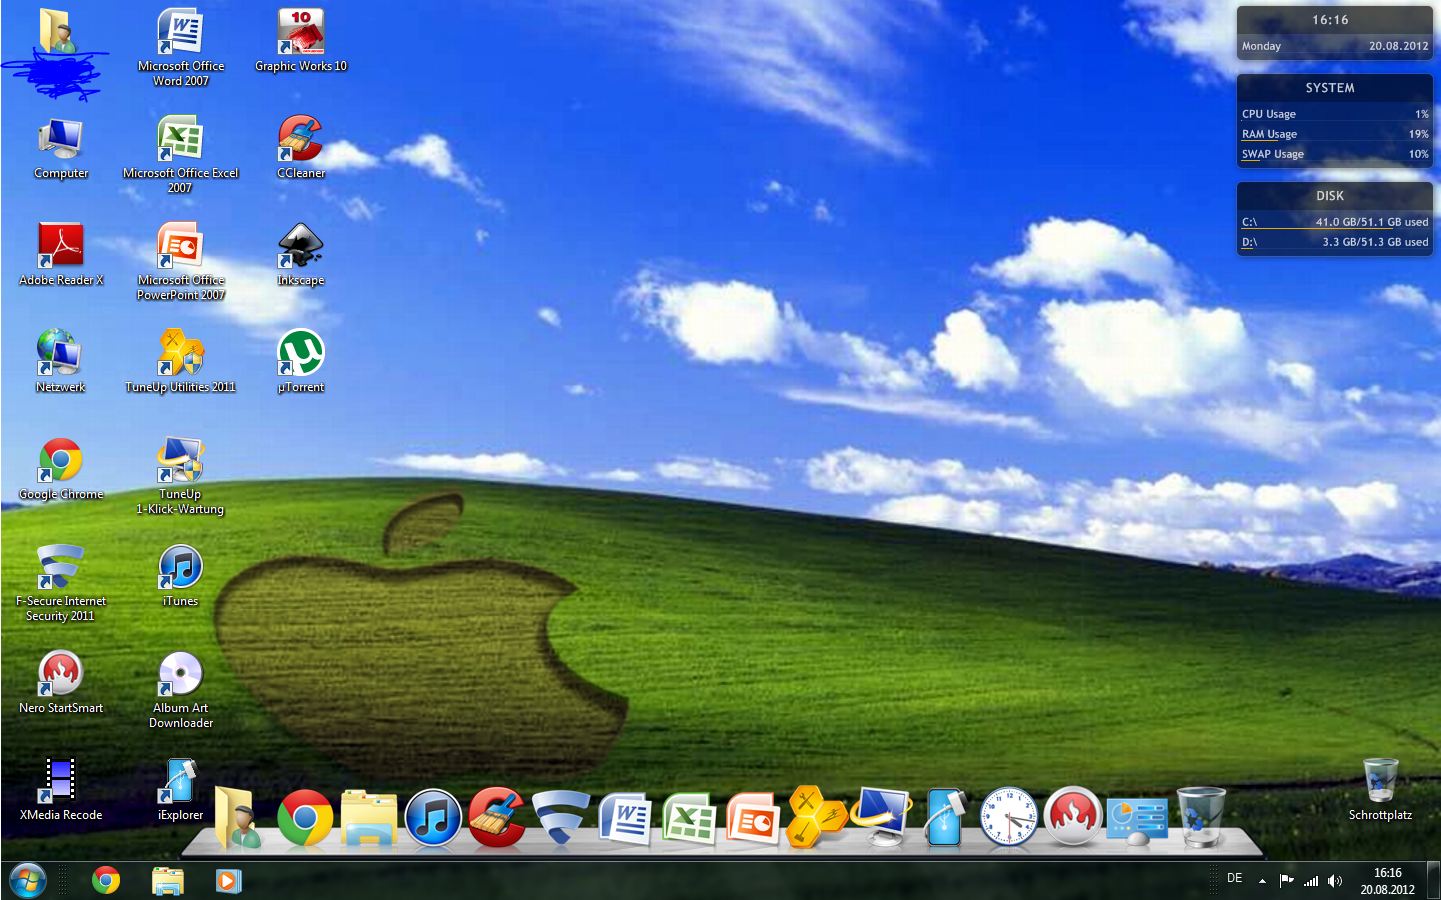This screenshot has width=1441, height=900.
Task: Select TuneUp Utilities 2011 desktop shortcut
Action: pyautogui.click(x=181, y=362)
